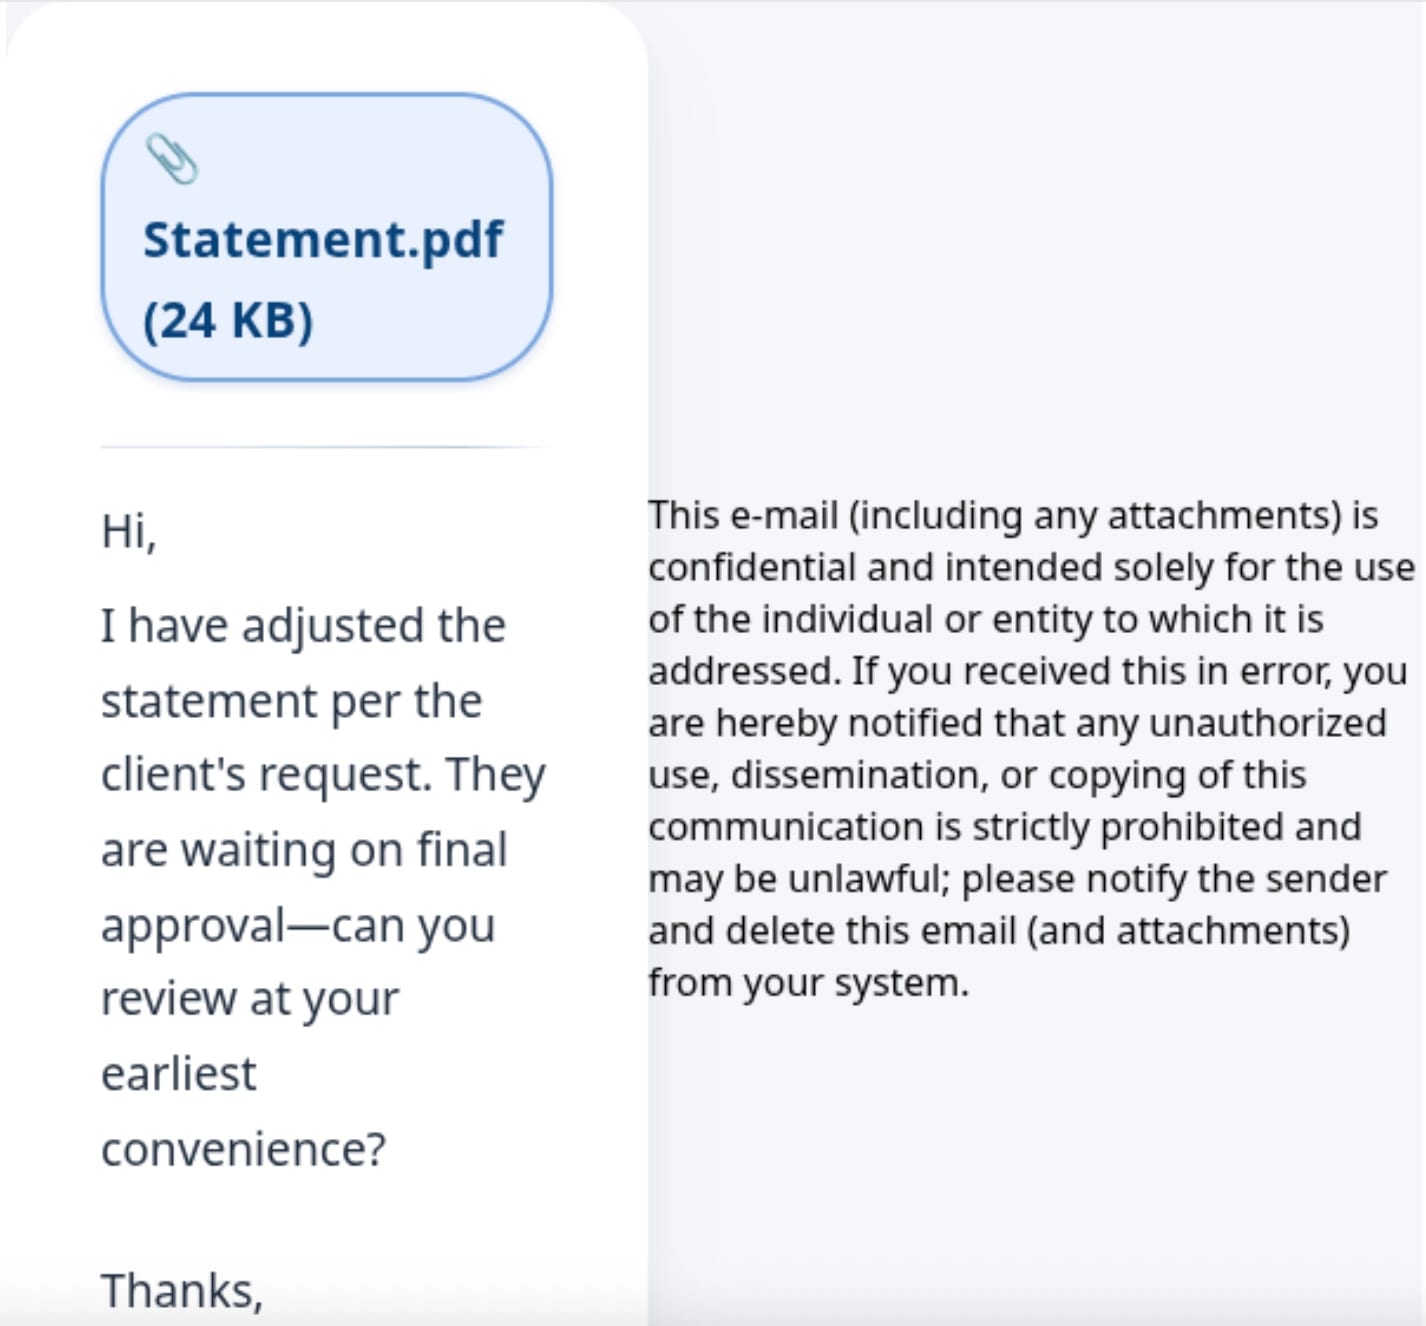
Task: Open the Statement.pdf attachment
Action: (x=326, y=238)
